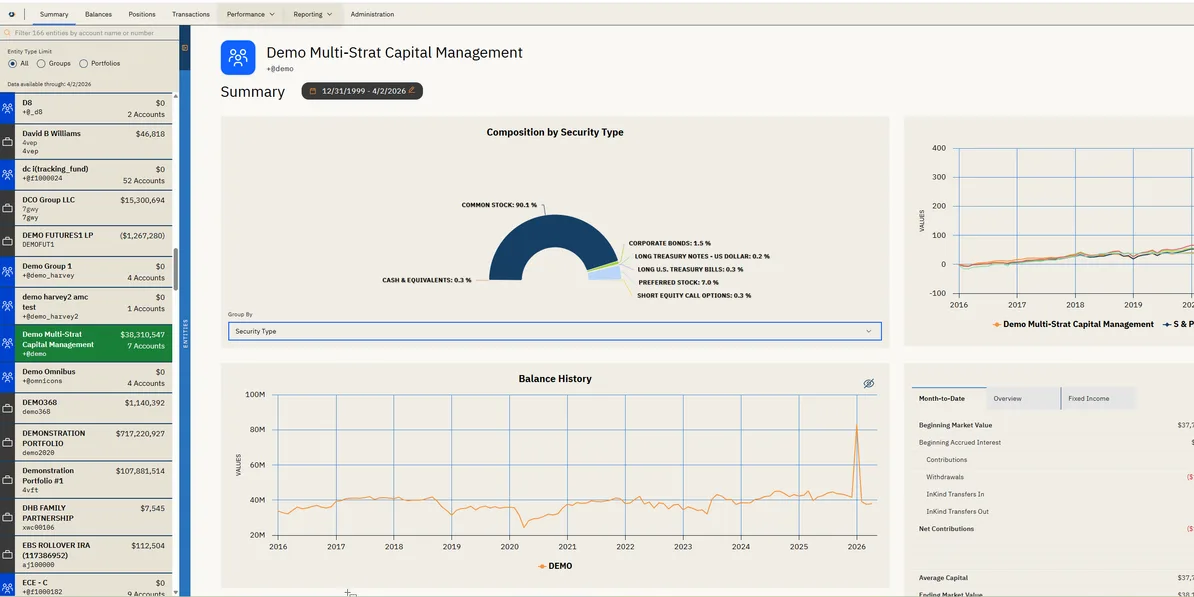Switch to the Fixed Income tab
The image size is (1194, 597).
(x=1098, y=398)
